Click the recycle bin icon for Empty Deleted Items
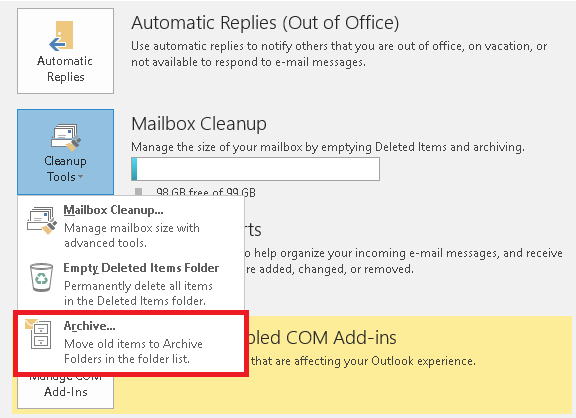The image size is (576, 418). 41,277
